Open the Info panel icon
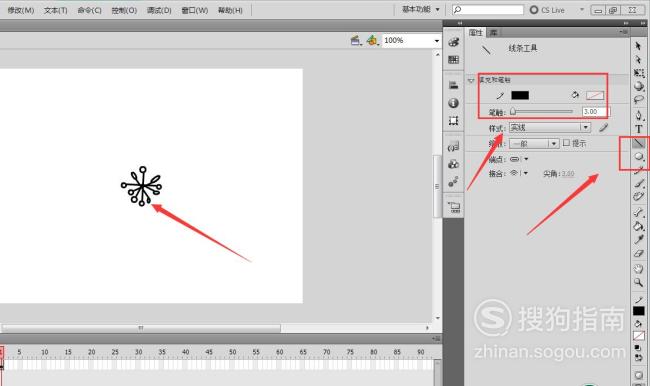650x386 pixels. pyautogui.click(x=454, y=103)
